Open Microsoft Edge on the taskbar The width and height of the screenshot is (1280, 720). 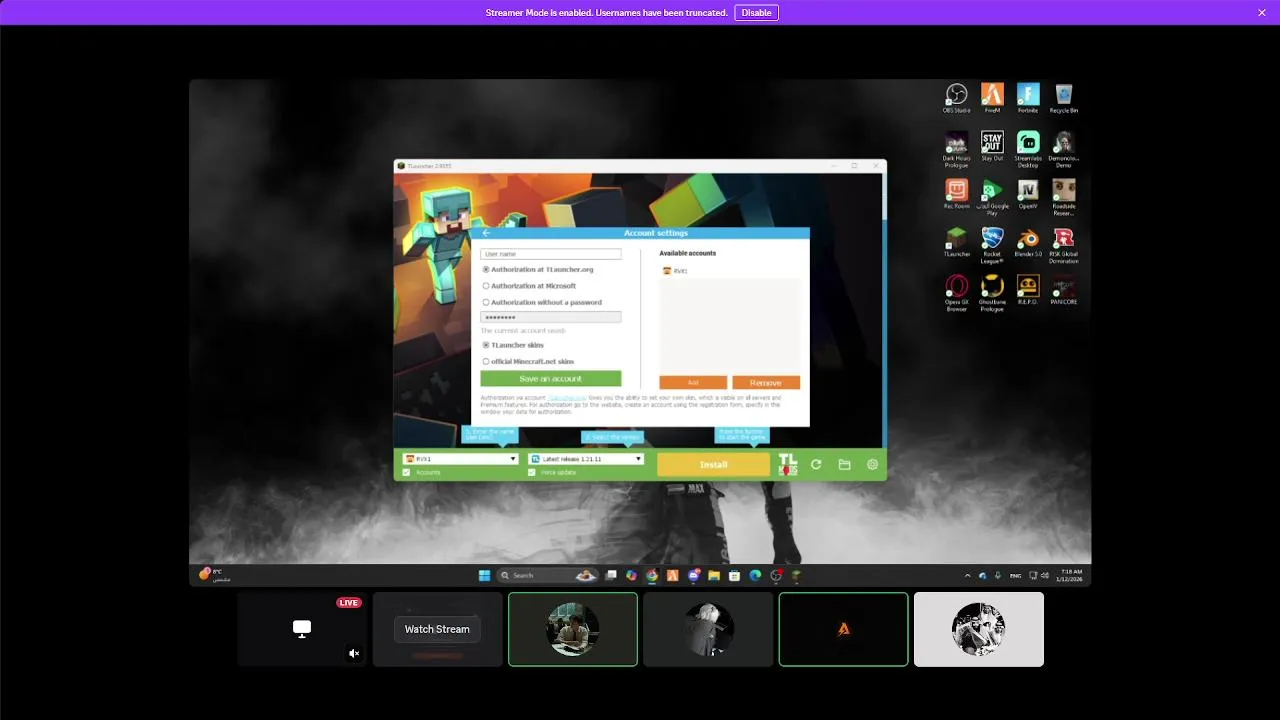pos(755,575)
